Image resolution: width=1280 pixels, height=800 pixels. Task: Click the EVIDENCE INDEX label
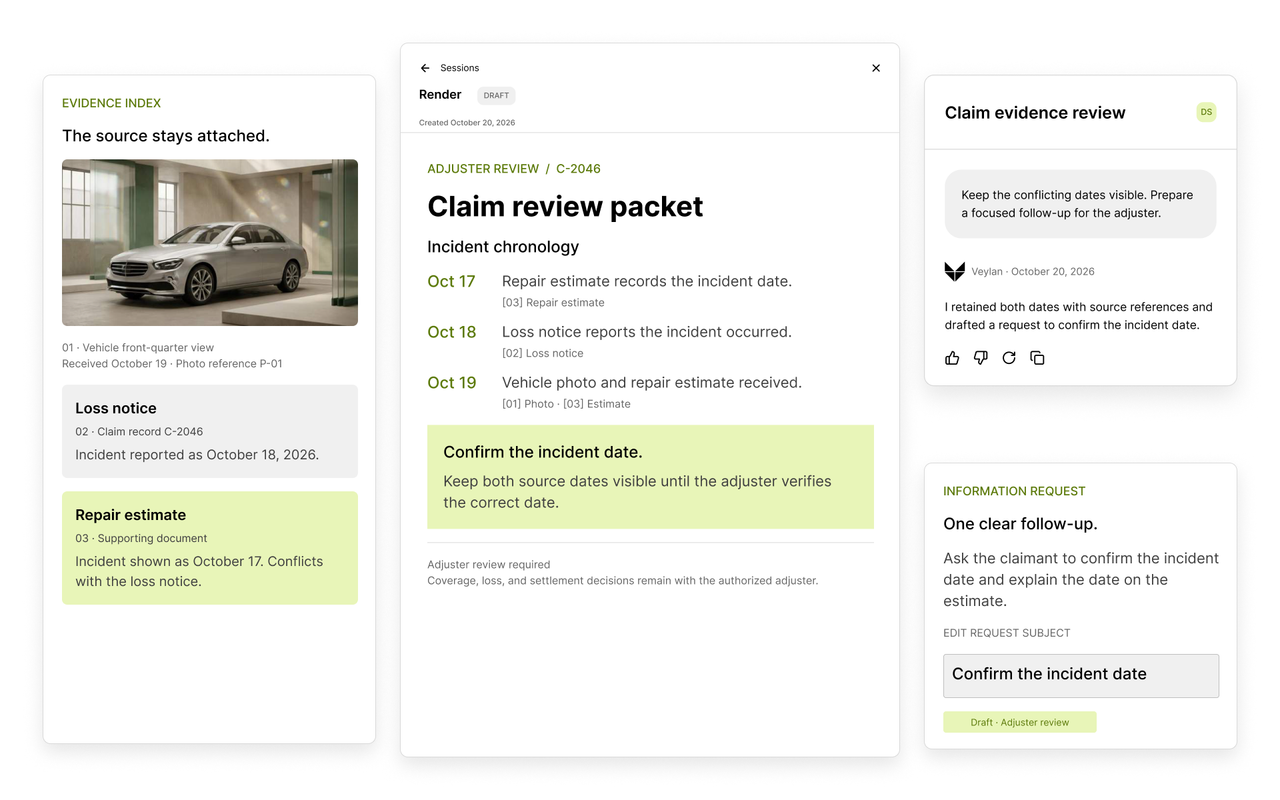[111, 103]
